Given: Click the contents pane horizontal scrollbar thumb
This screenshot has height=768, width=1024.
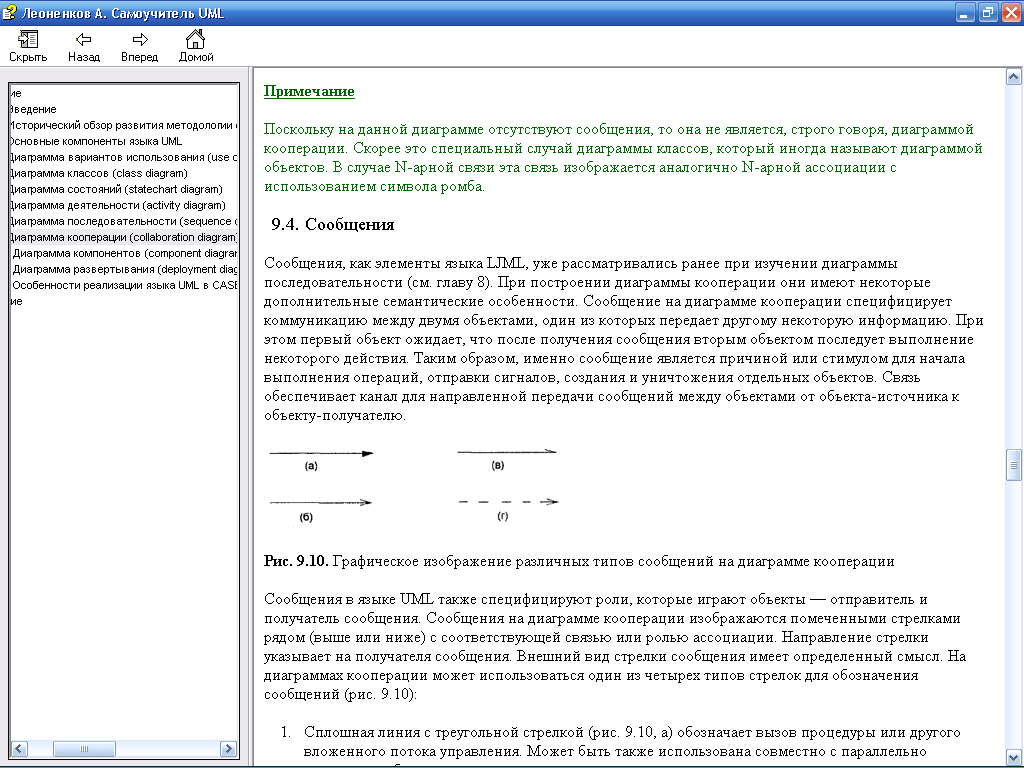Looking at the screenshot, I should click(84, 748).
